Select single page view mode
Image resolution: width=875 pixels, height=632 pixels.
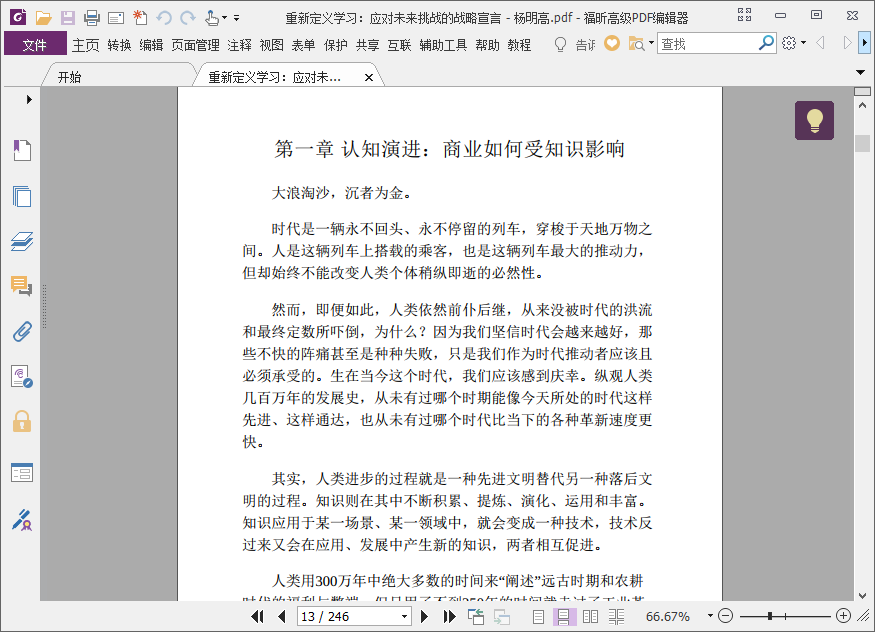(539, 616)
